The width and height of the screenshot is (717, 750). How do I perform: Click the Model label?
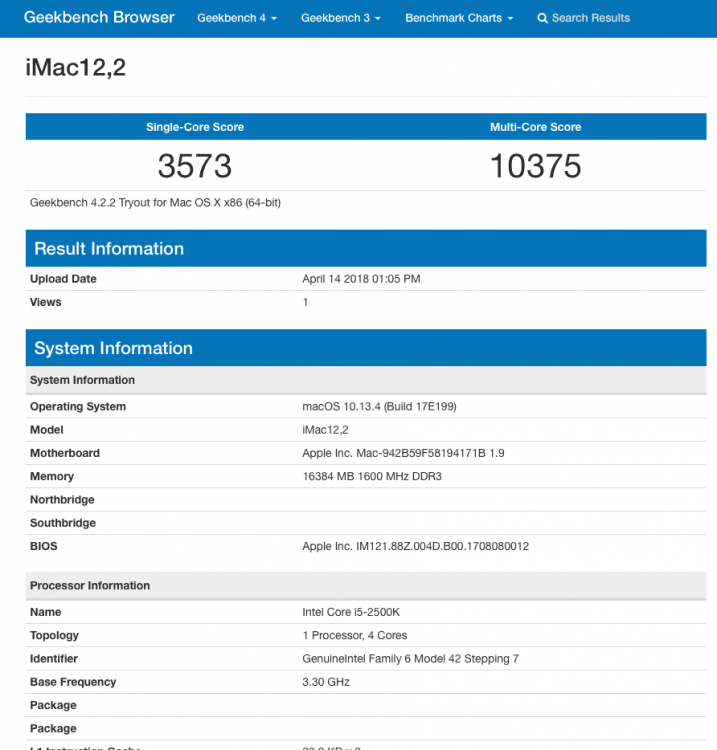[x=46, y=430]
